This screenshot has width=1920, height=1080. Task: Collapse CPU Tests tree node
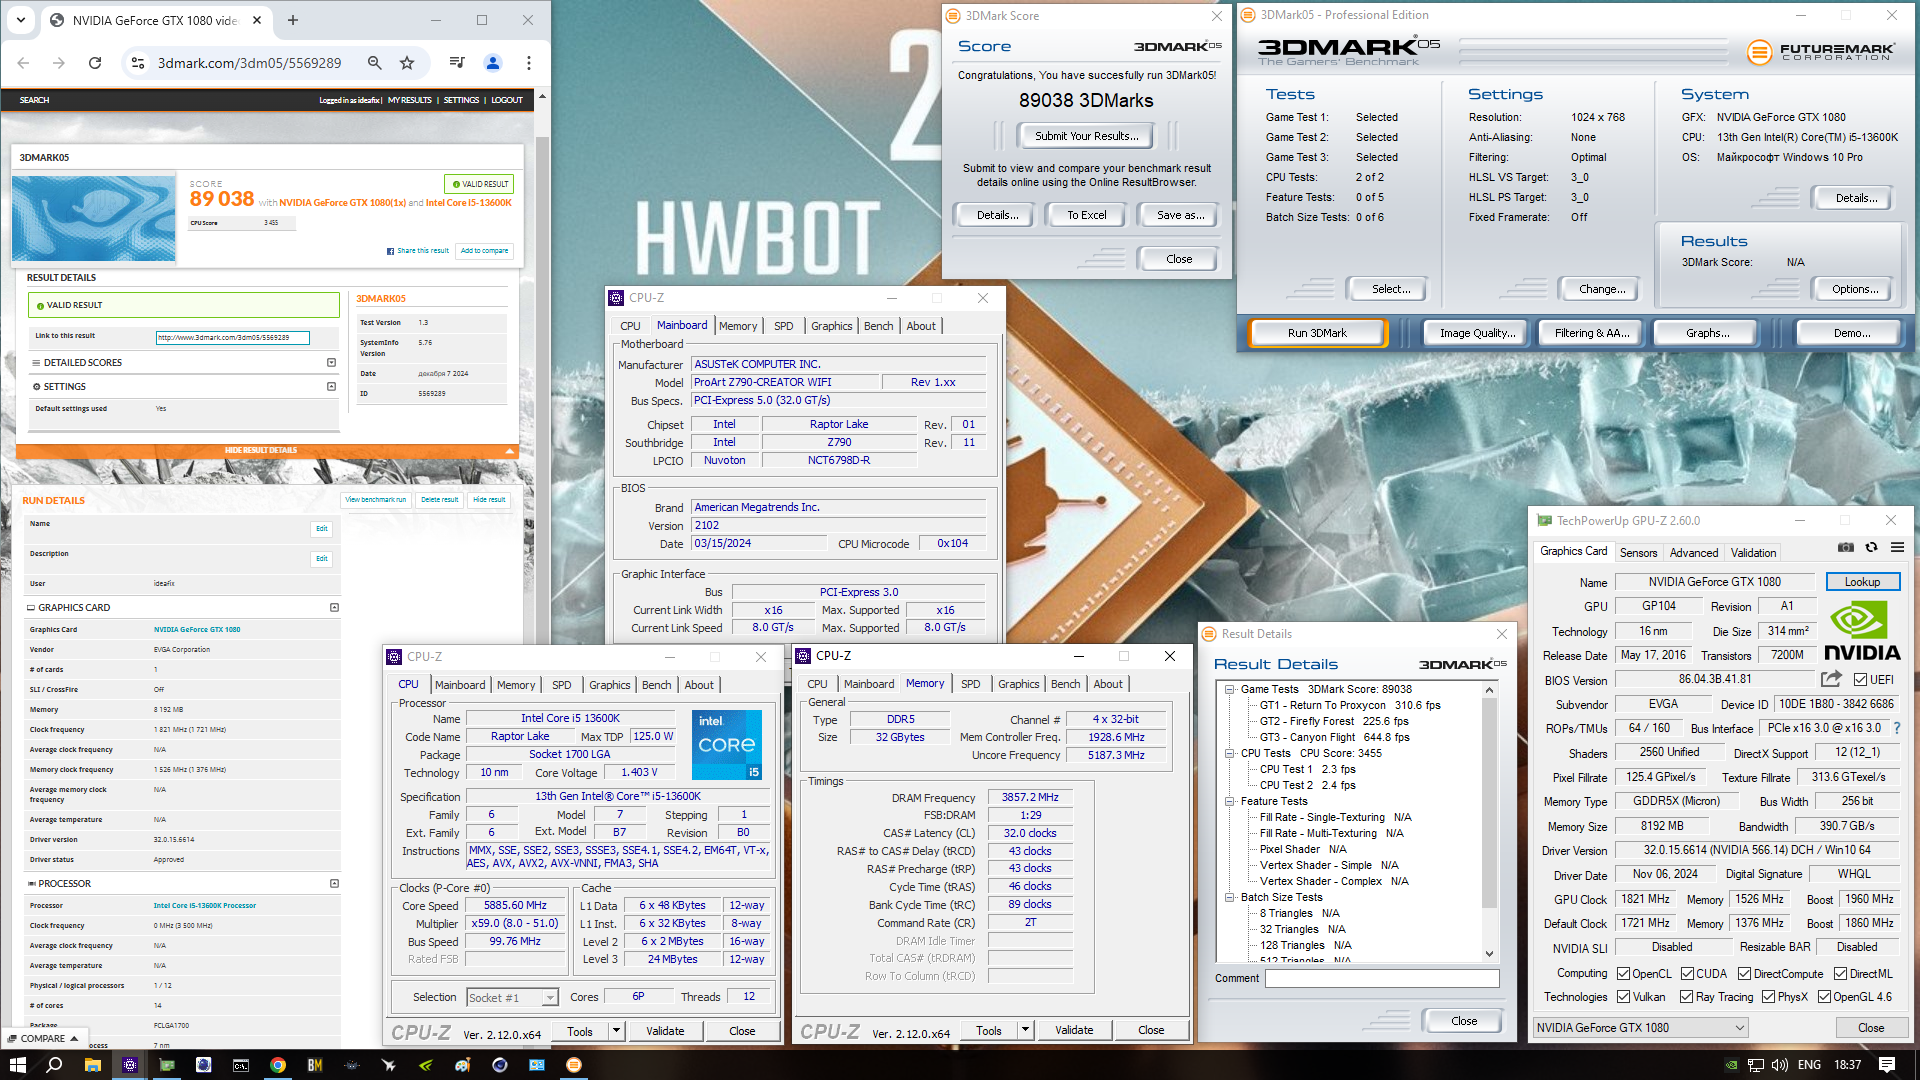pyautogui.click(x=1230, y=753)
